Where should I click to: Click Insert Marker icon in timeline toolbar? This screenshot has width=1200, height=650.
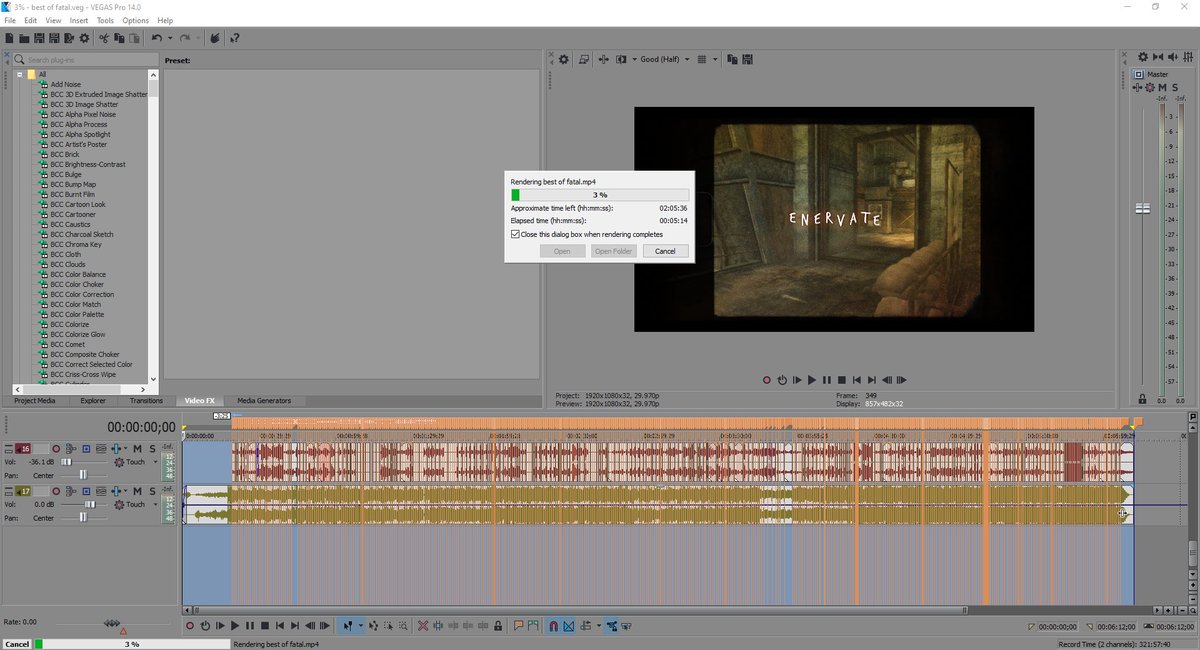(x=518, y=626)
